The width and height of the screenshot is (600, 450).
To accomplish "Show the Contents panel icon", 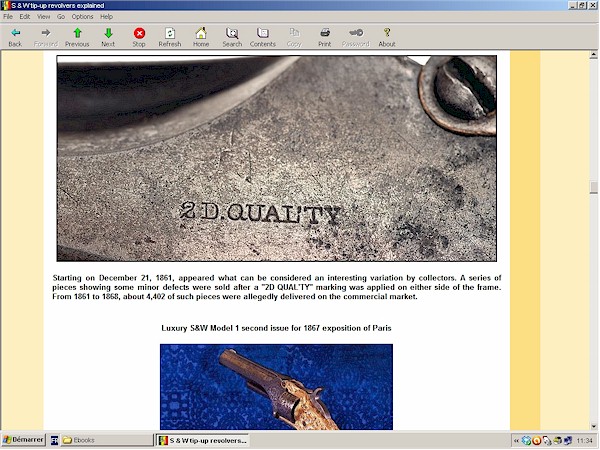I will pos(263,33).
